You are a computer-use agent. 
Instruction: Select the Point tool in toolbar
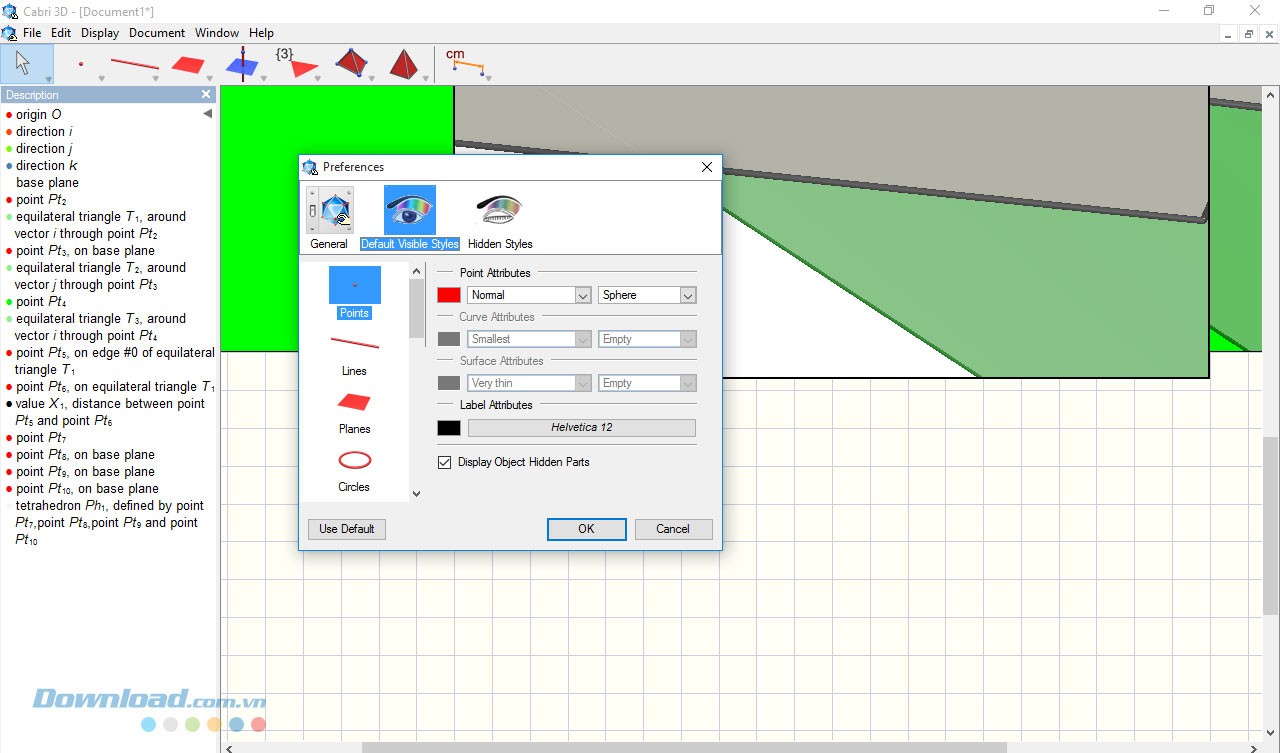(81, 64)
